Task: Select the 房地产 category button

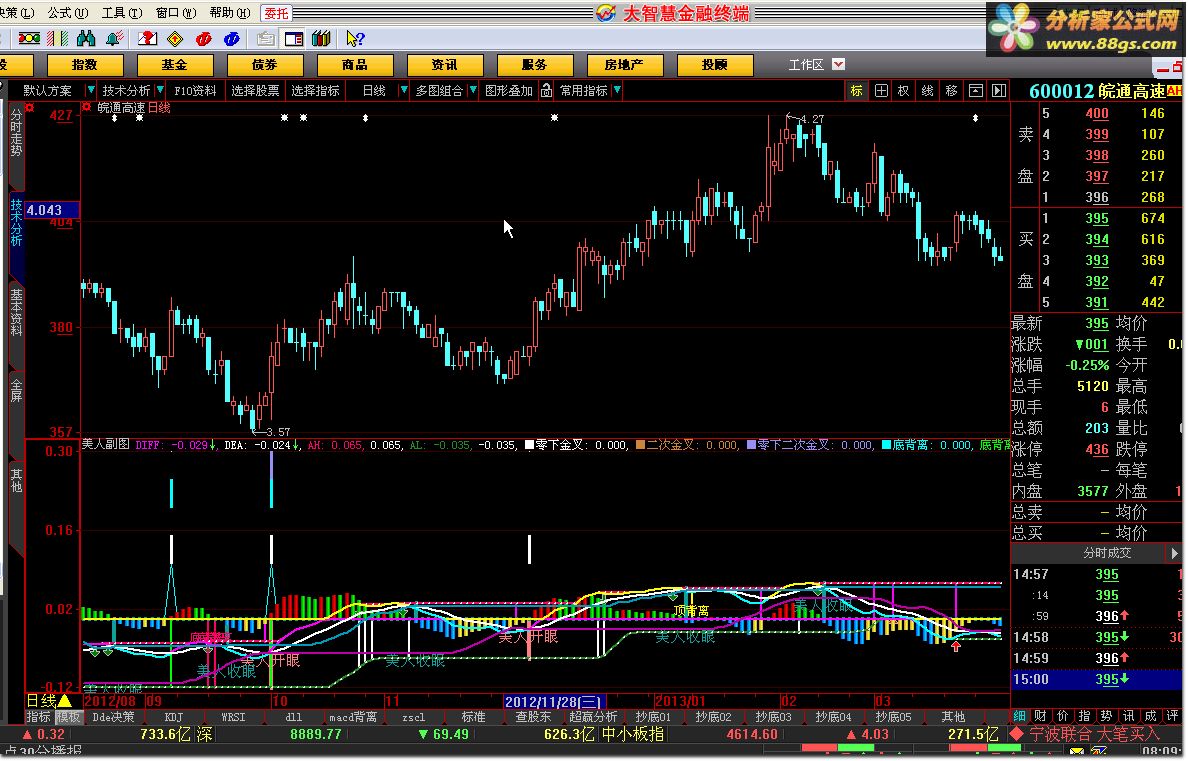Action: point(624,65)
